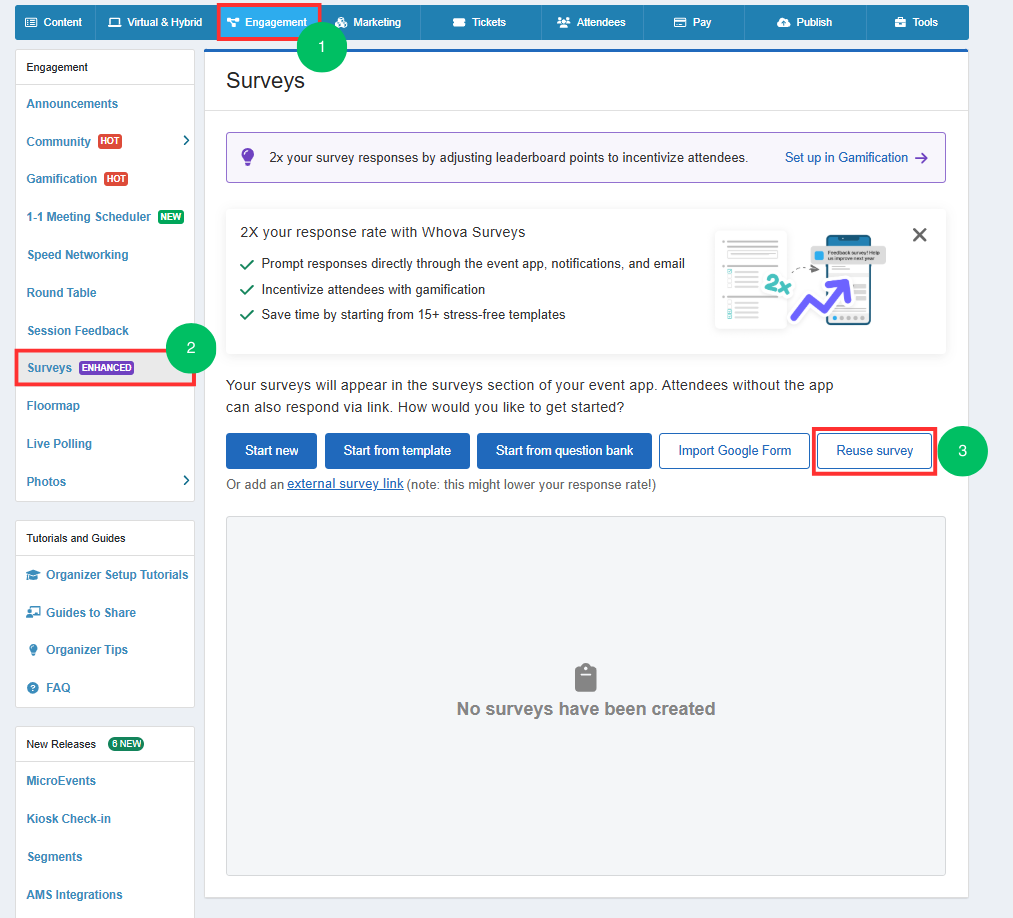The width and height of the screenshot is (1013, 918).
Task: Open Organizer Setup Tutorials
Action: [x=117, y=575]
